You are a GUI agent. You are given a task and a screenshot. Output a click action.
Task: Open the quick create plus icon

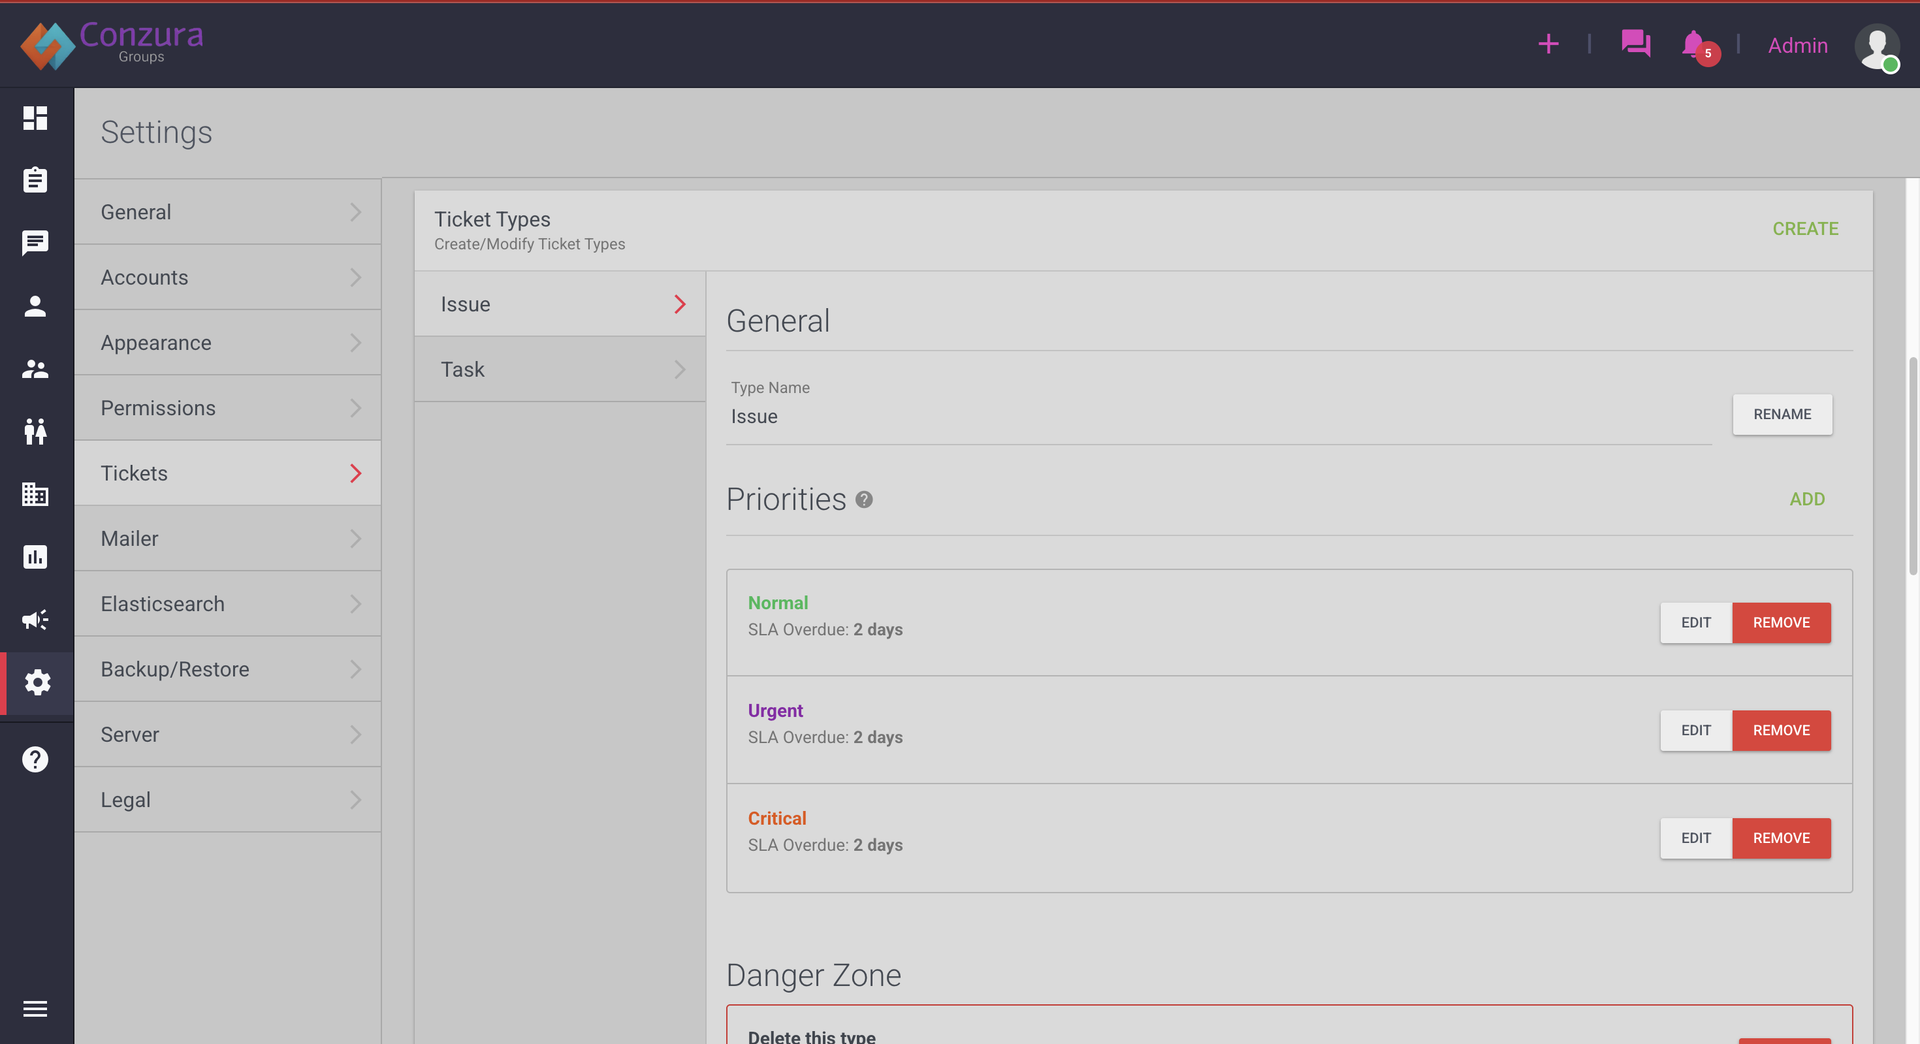pyautogui.click(x=1548, y=44)
